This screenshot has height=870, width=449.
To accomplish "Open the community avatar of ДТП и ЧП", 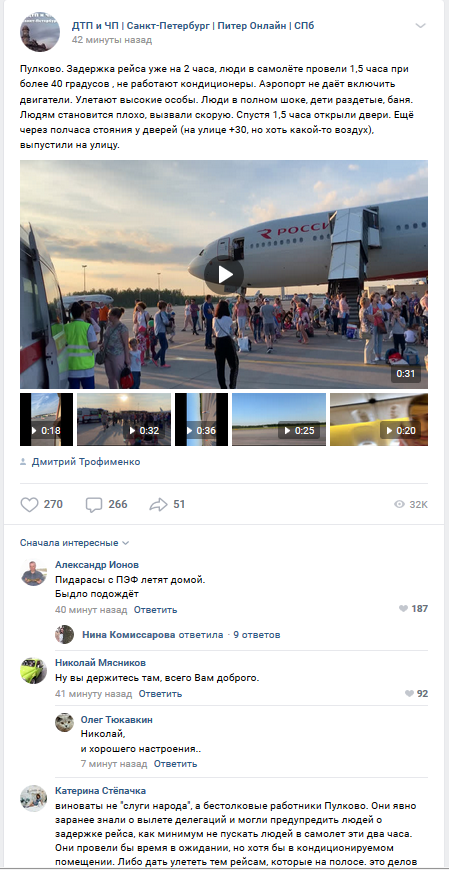I will 40,32.
